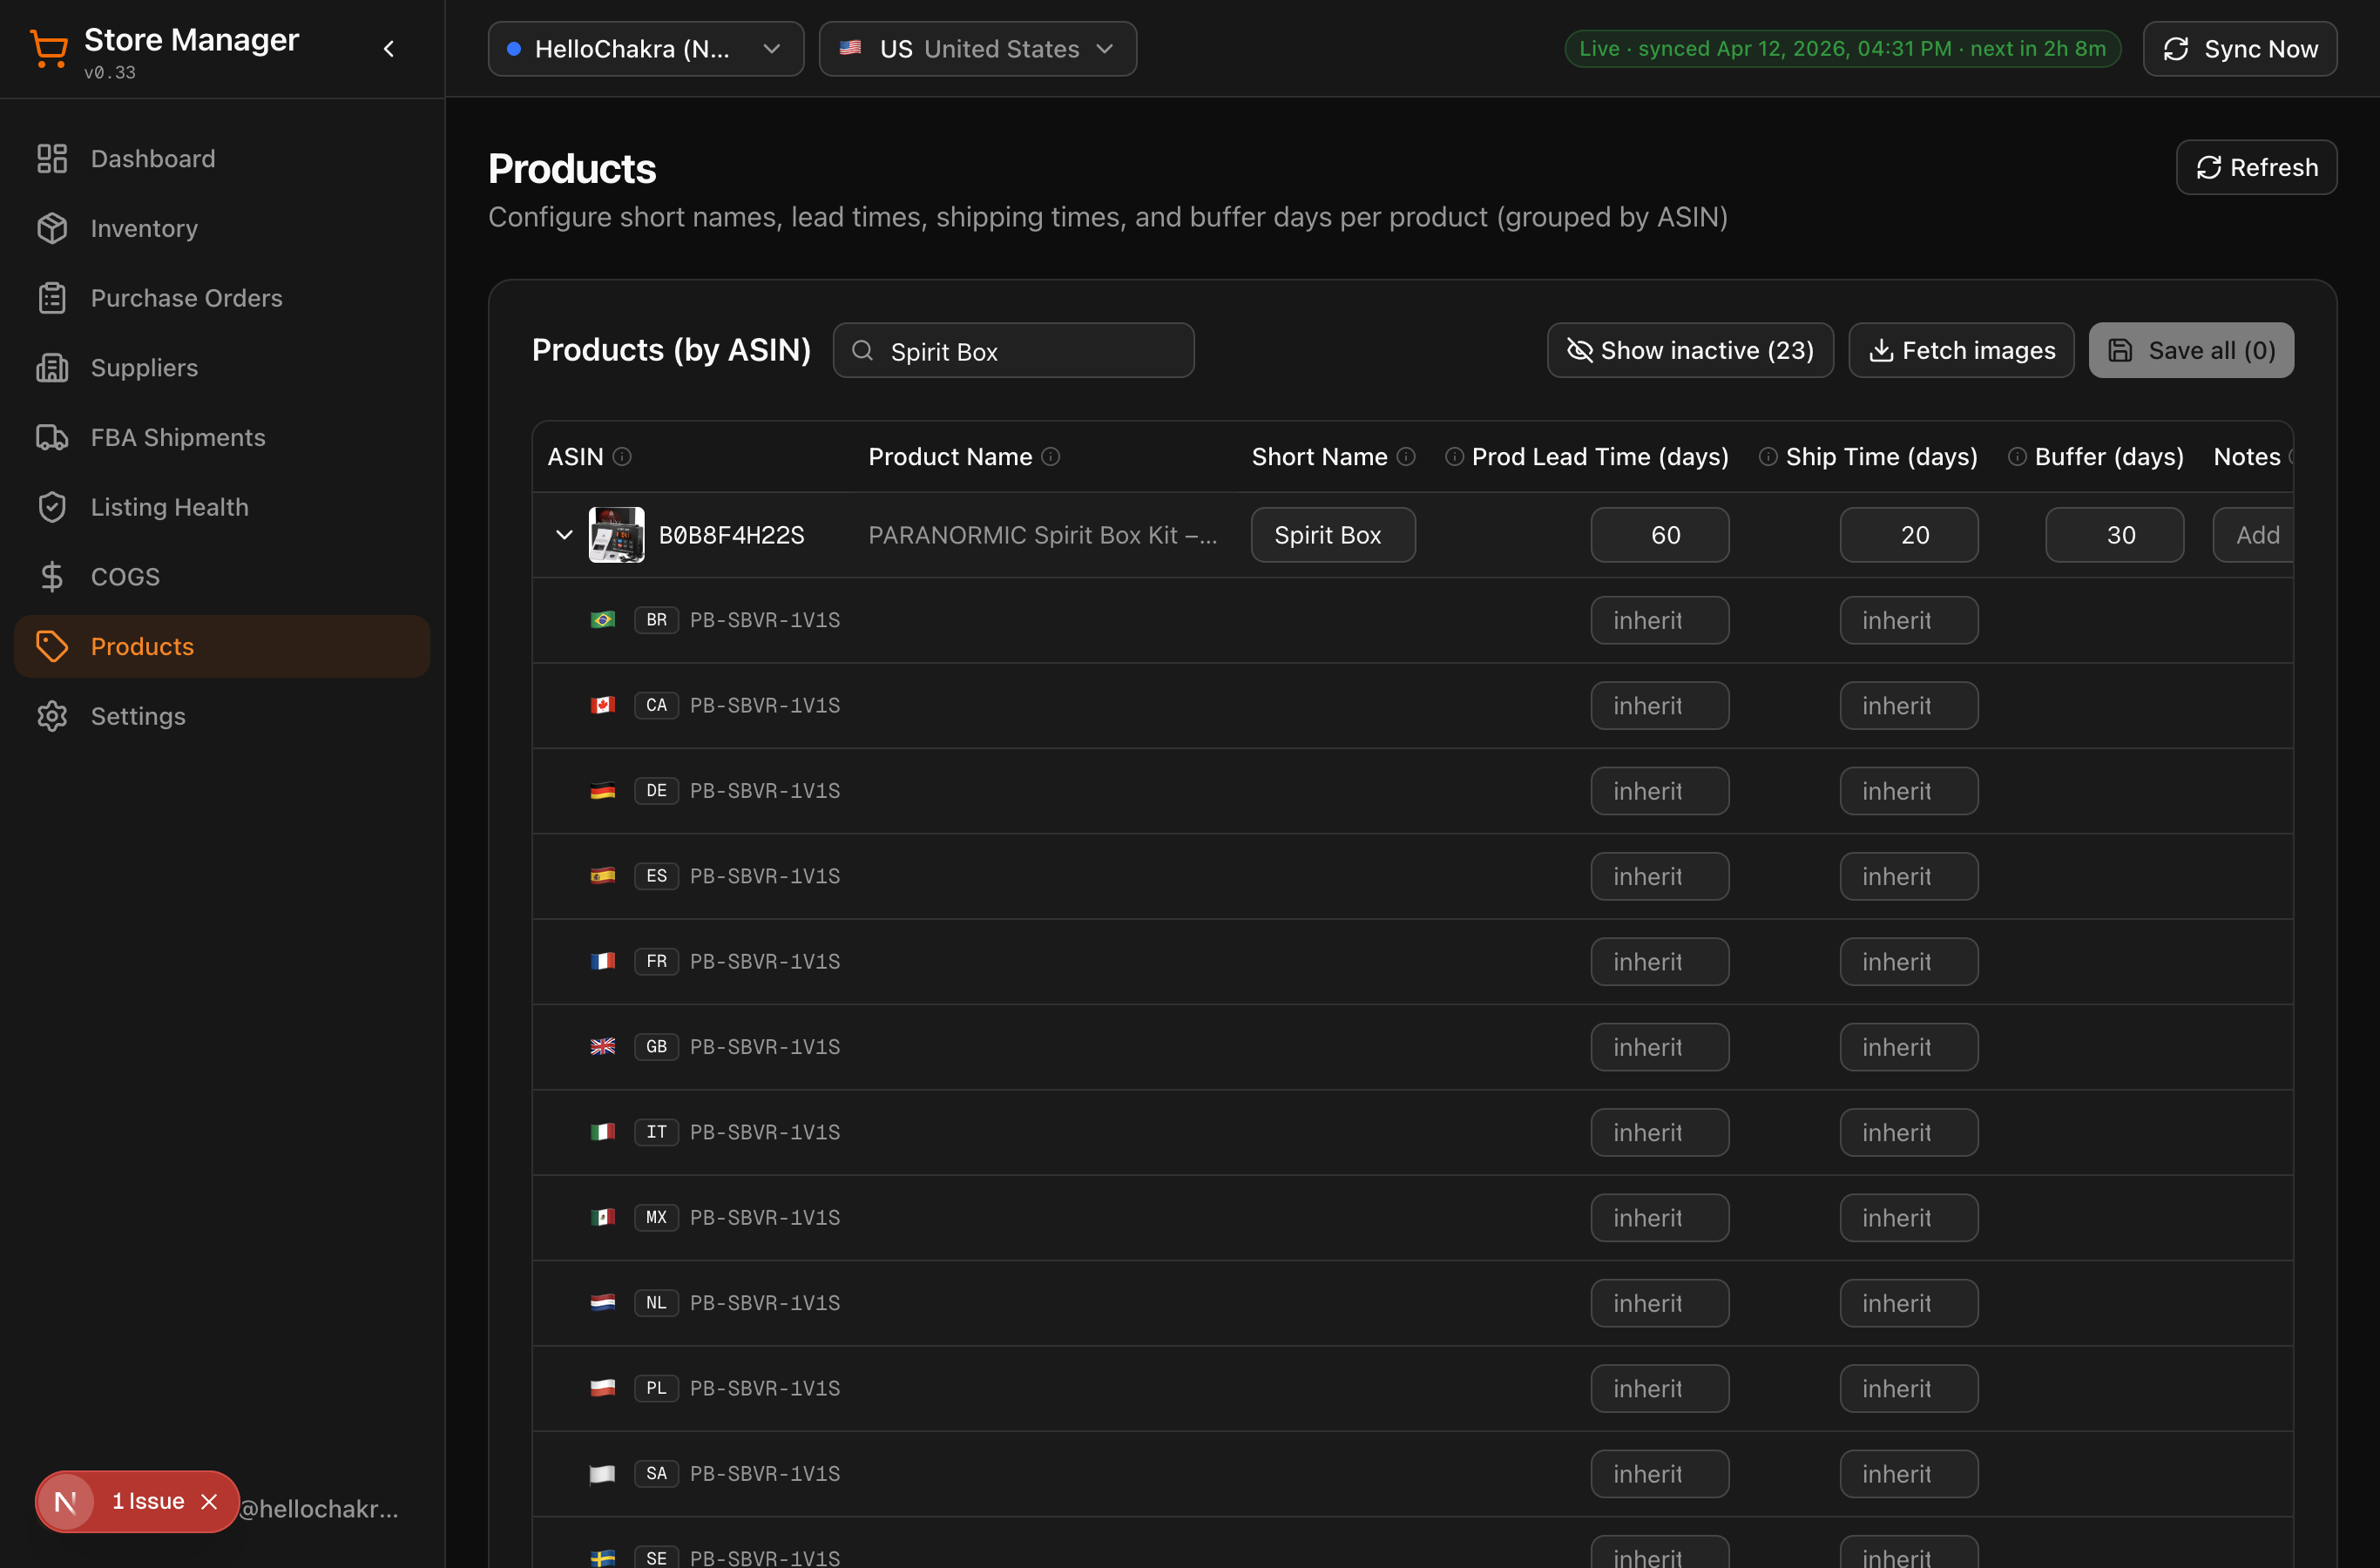Click the Prod Lead Time info icon

coord(1455,456)
